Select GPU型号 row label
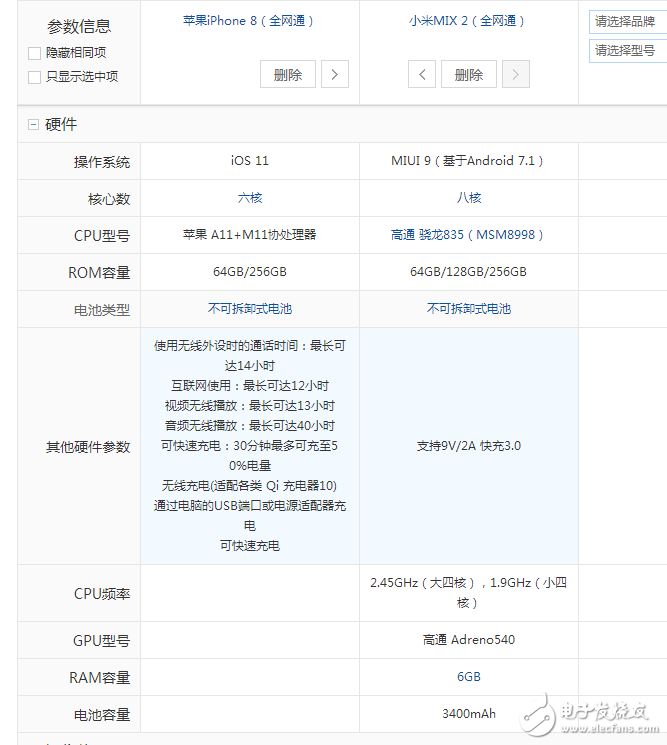The height and width of the screenshot is (745, 667). click(101, 641)
